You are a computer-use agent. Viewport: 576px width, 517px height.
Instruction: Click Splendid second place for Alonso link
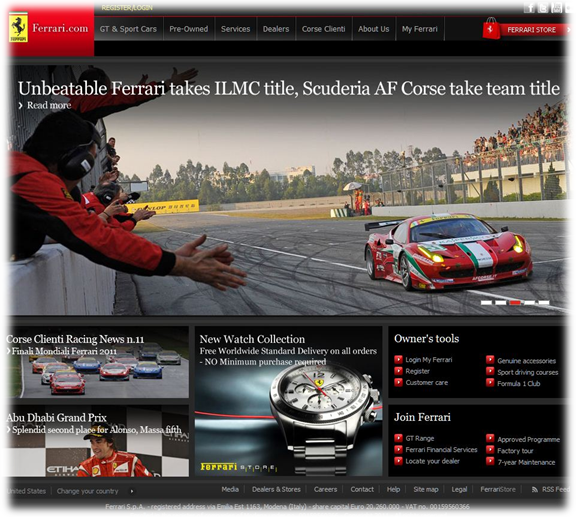coord(97,430)
